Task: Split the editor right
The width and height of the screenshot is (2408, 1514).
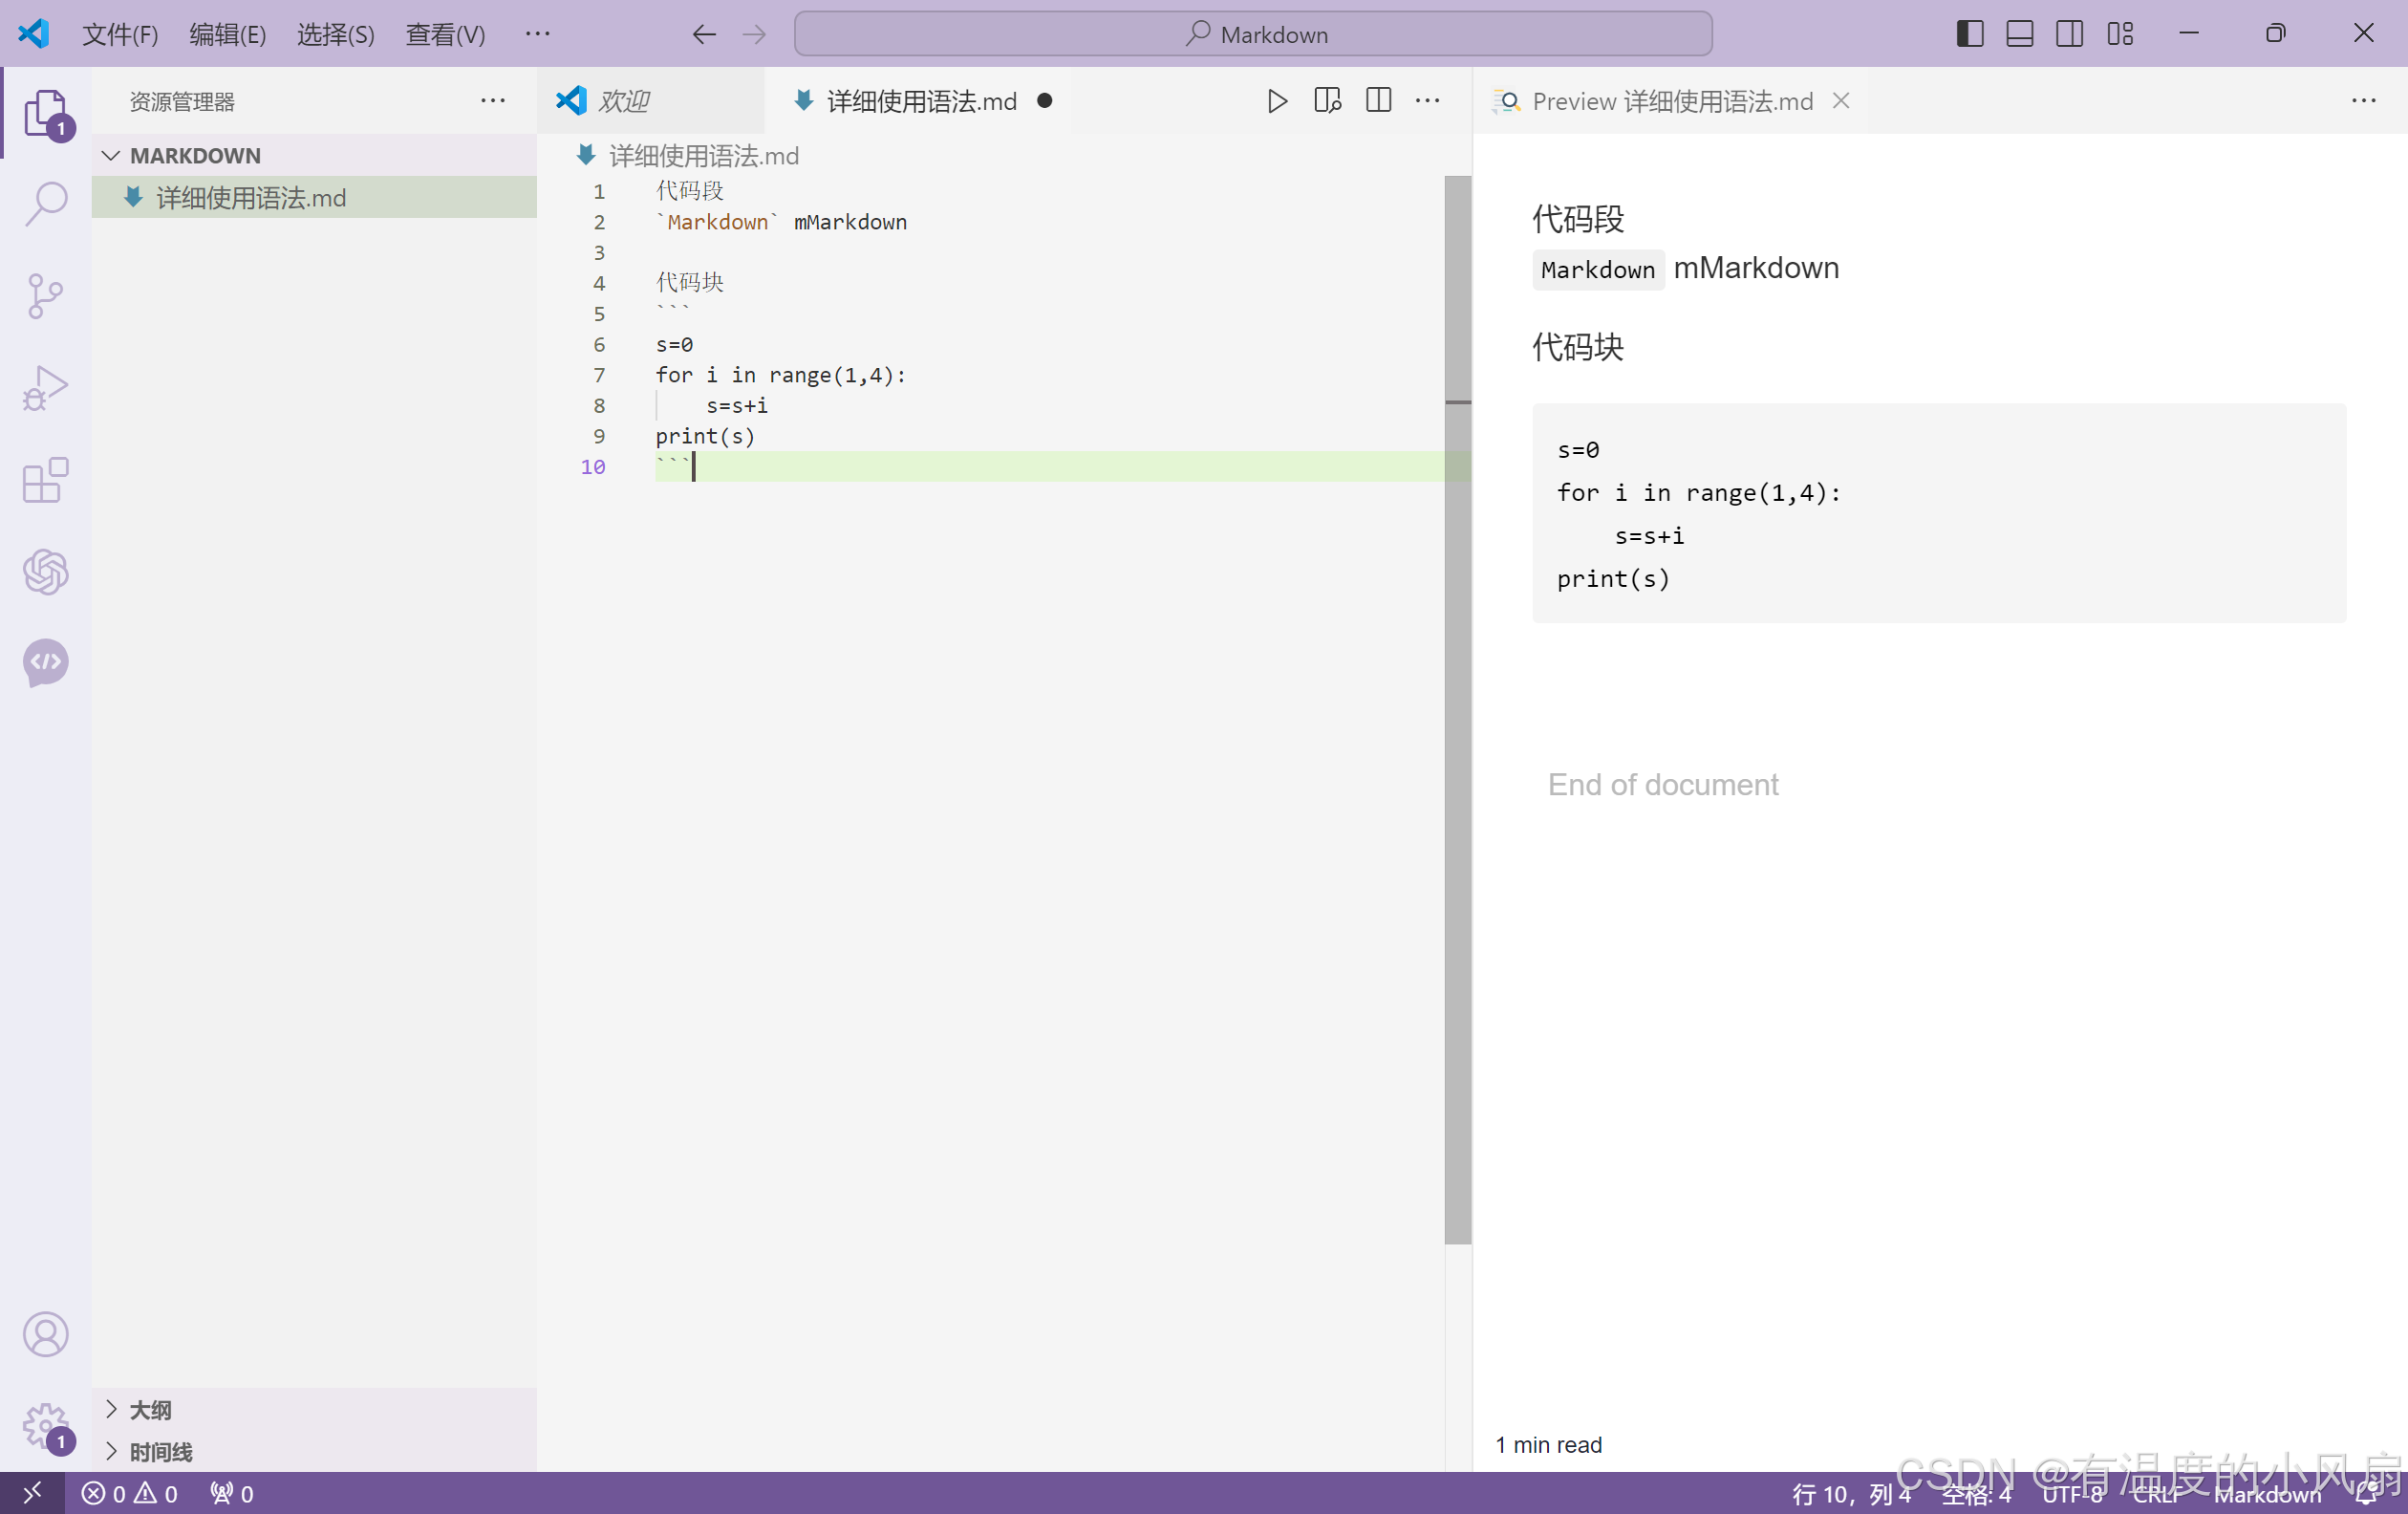Action: [x=1378, y=101]
